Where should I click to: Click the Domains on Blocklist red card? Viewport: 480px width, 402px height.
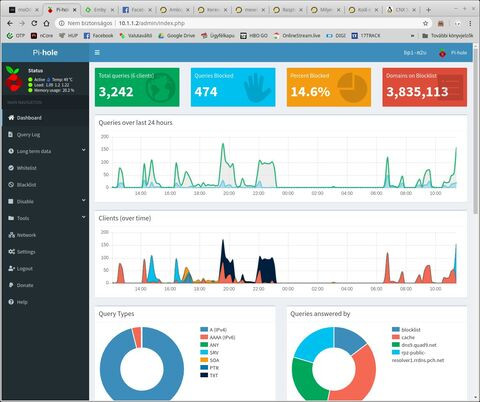click(x=425, y=87)
